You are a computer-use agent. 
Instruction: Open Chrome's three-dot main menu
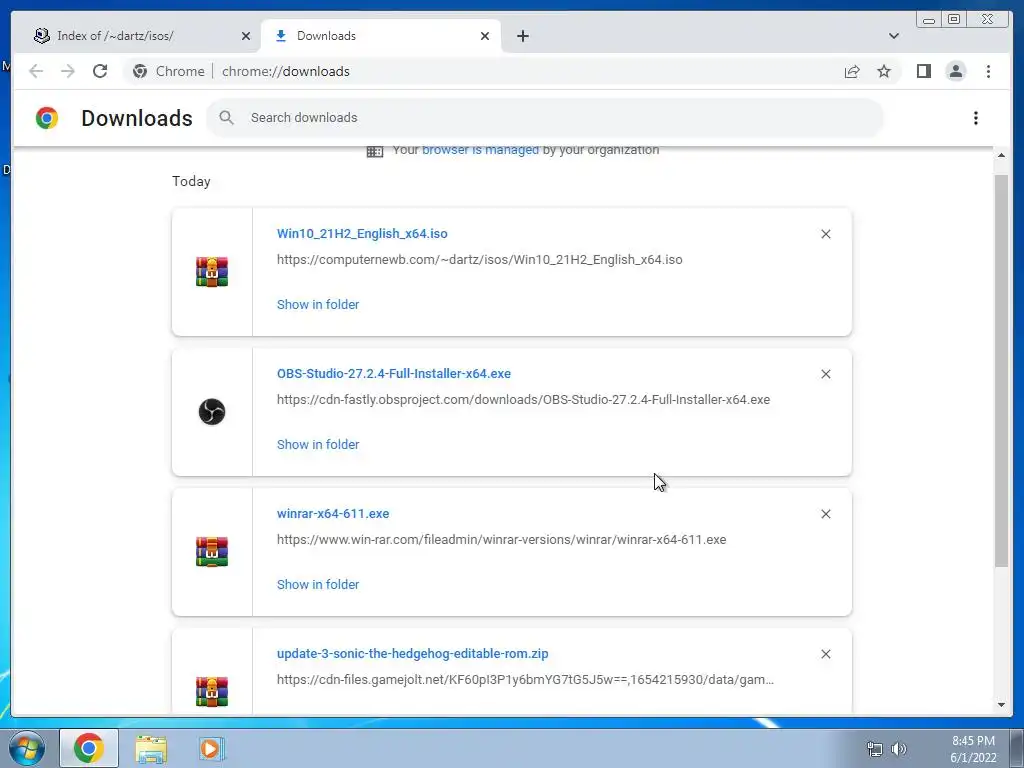[988, 71]
